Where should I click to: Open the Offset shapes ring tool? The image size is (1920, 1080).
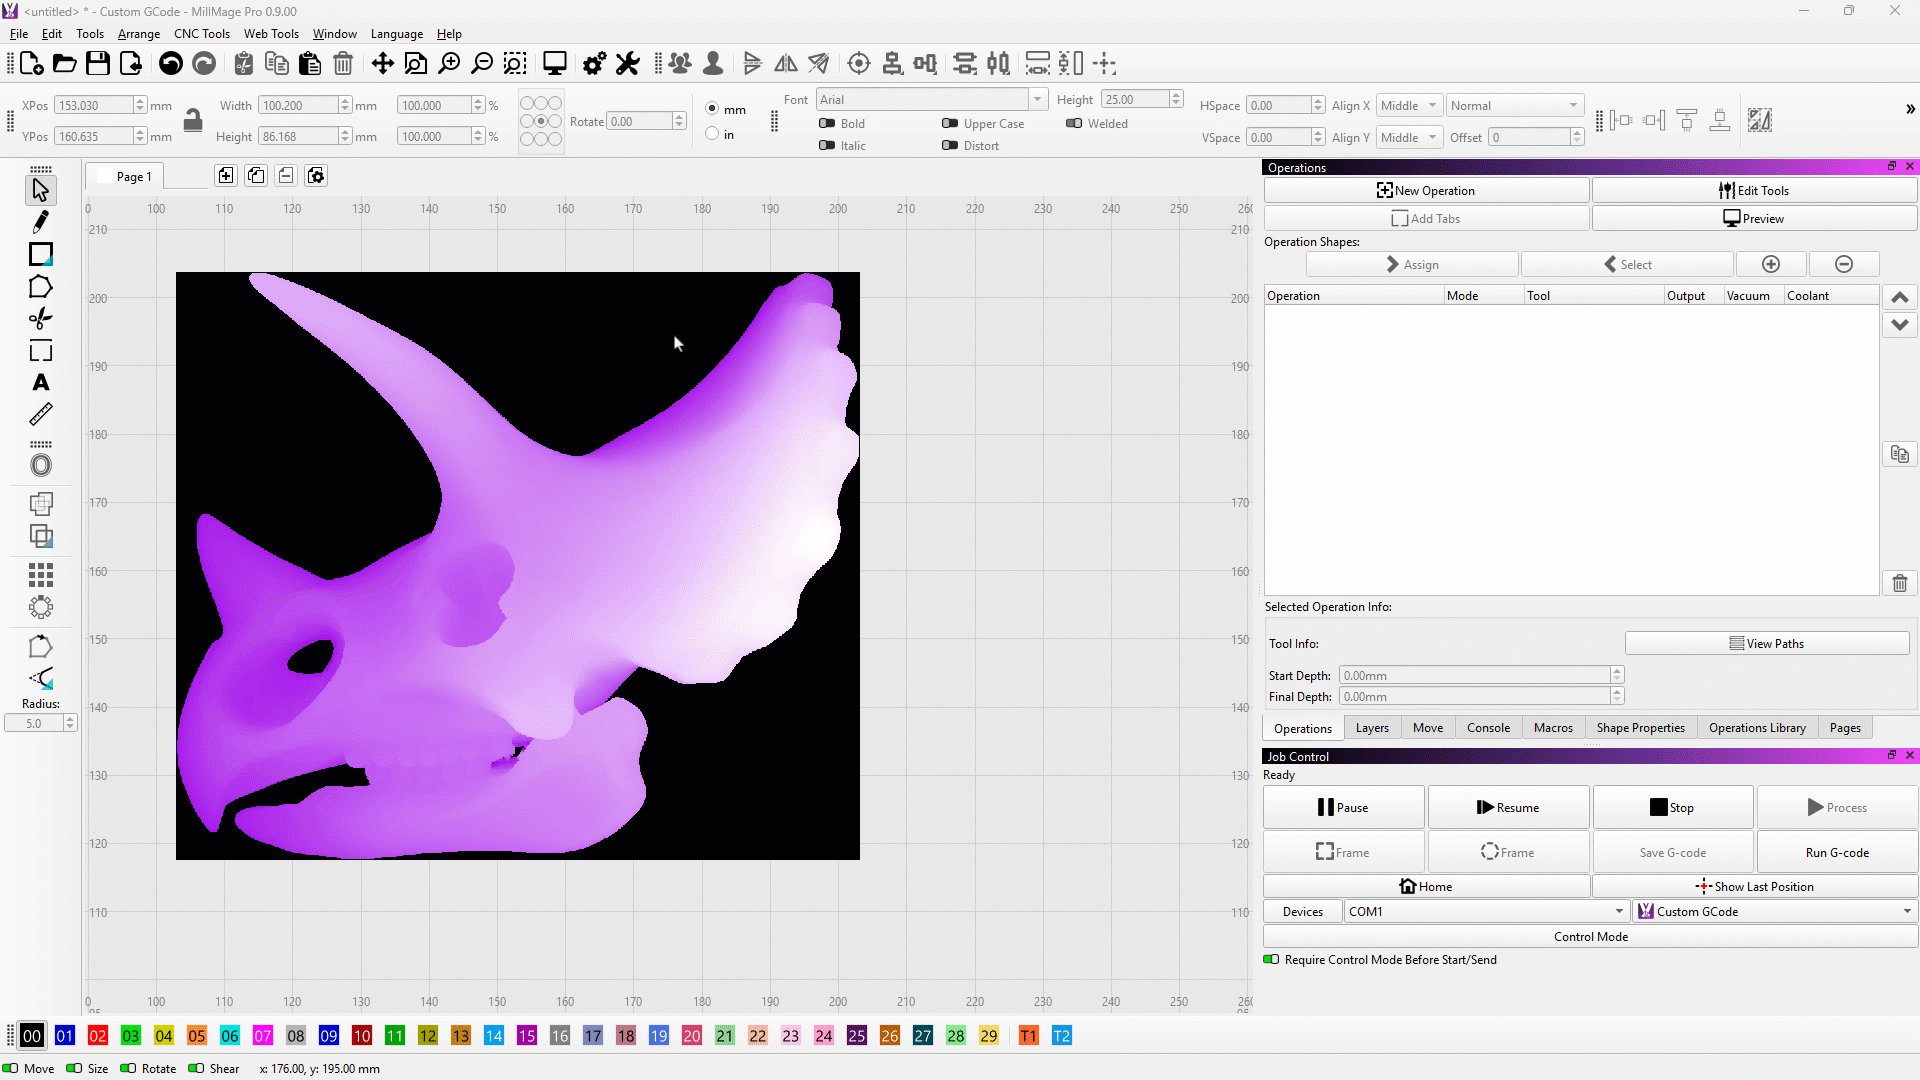pos(40,465)
